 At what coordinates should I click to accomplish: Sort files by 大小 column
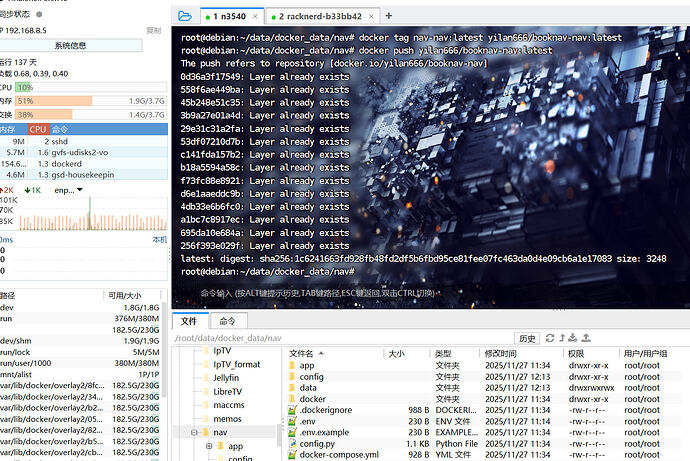(407, 353)
